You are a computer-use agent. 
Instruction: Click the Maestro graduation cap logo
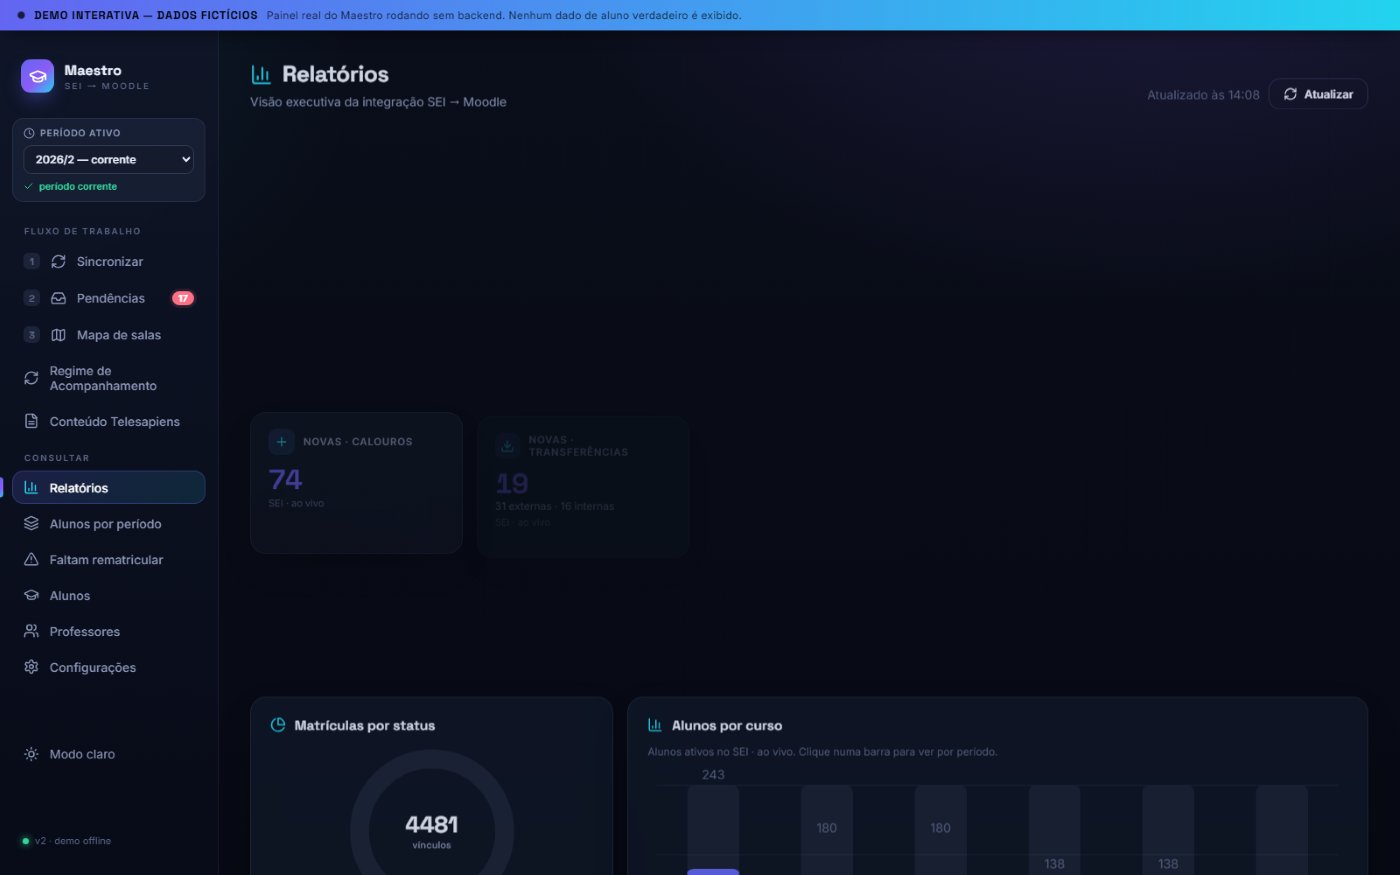pos(37,76)
